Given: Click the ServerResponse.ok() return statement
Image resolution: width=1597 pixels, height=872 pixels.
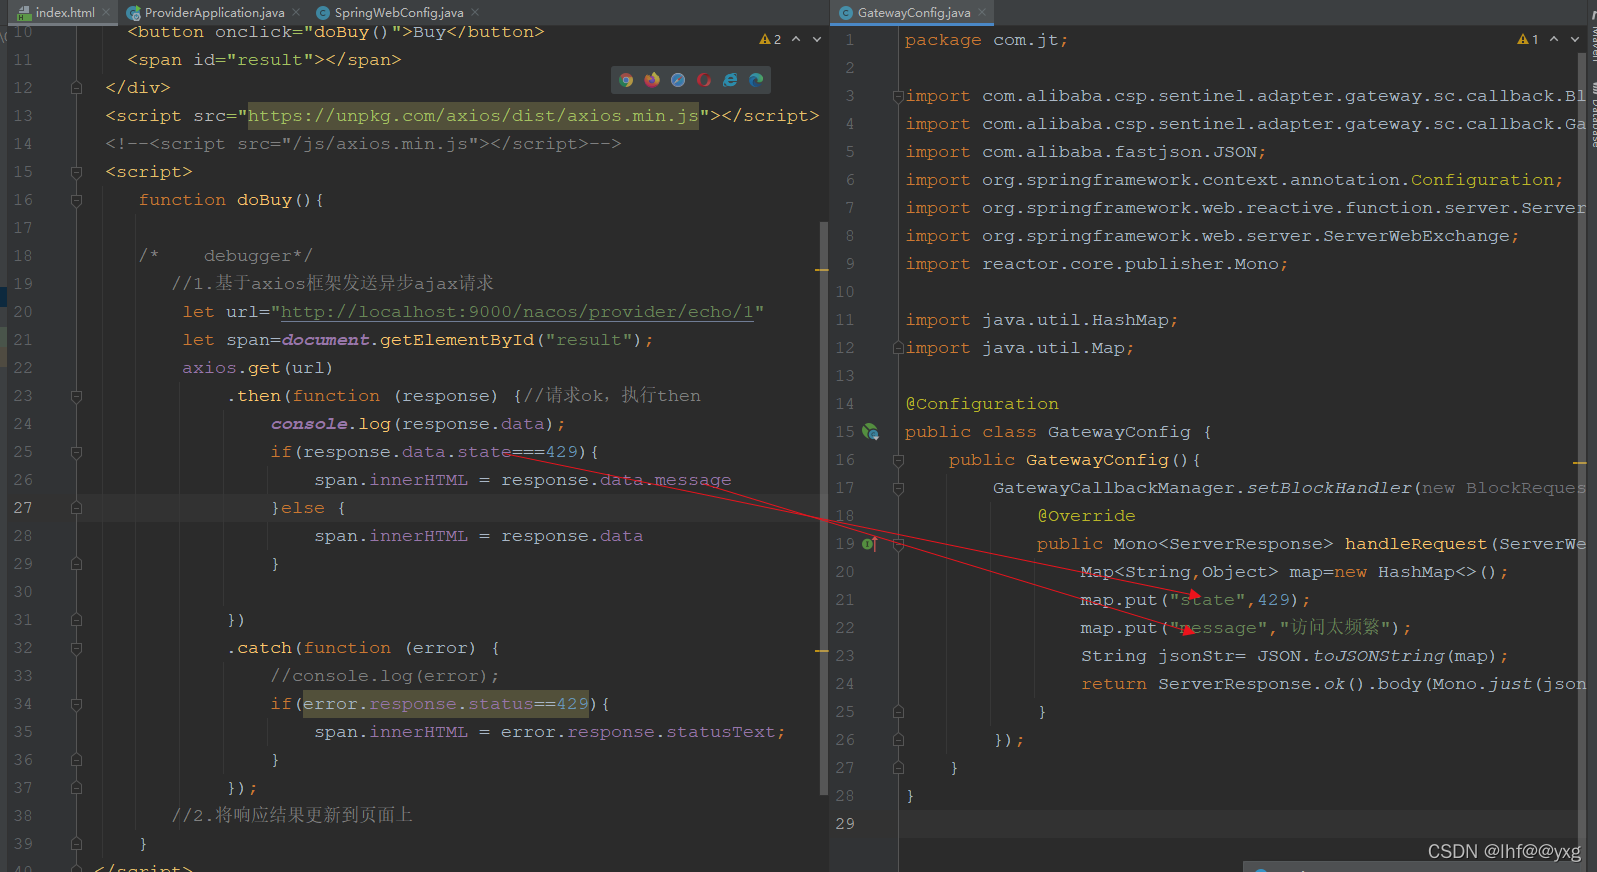Looking at the screenshot, I should tap(1333, 684).
